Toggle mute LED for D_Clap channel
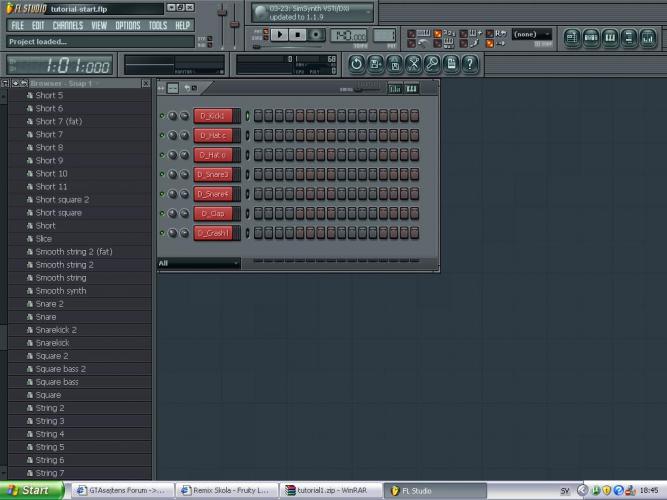Screen dimensions: 667x500 coord(161,213)
